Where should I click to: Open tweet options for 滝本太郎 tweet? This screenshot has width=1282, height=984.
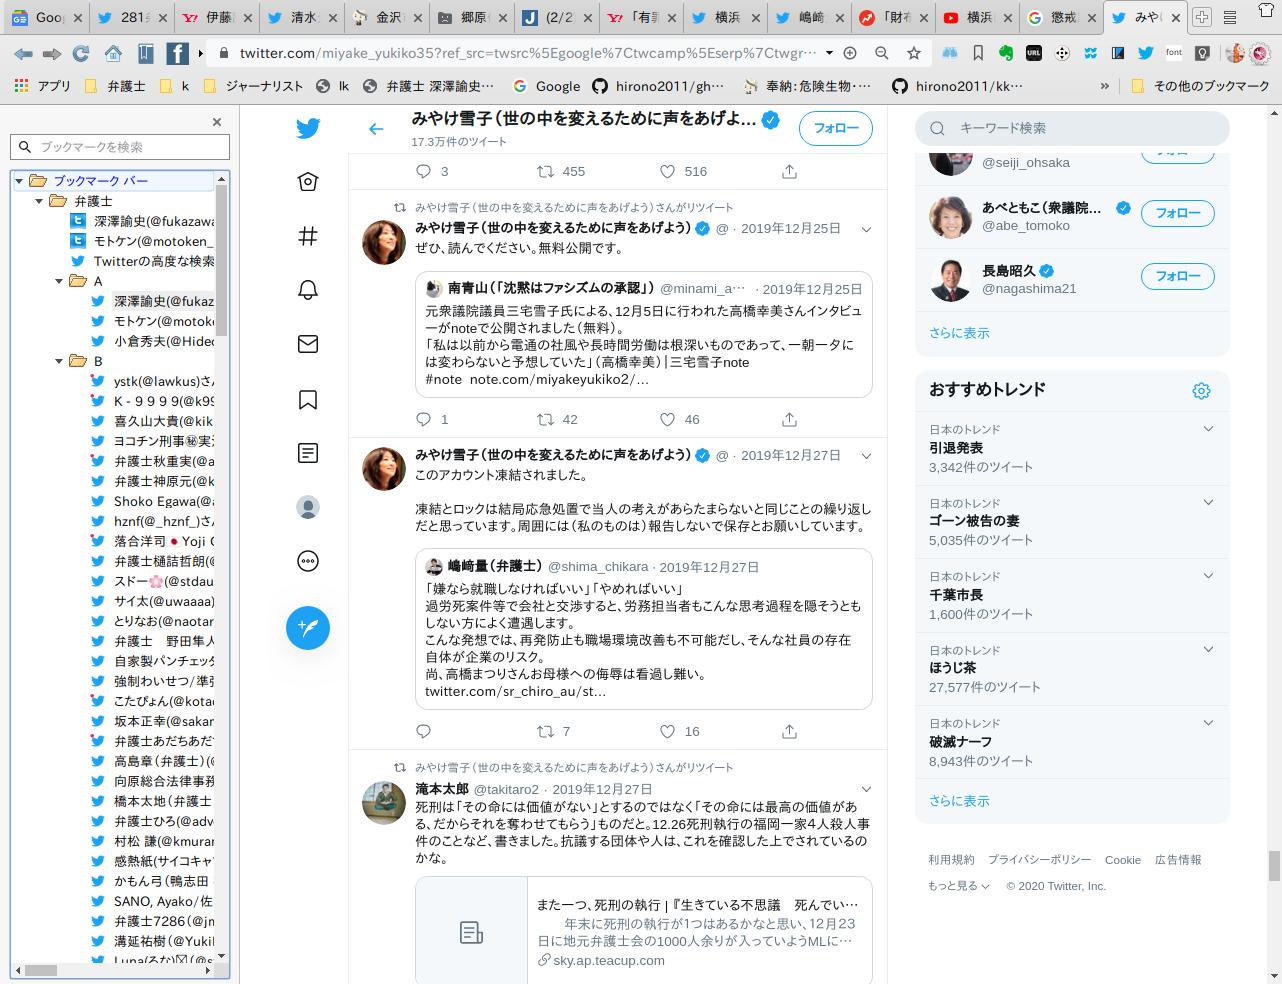pyautogui.click(x=866, y=789)
